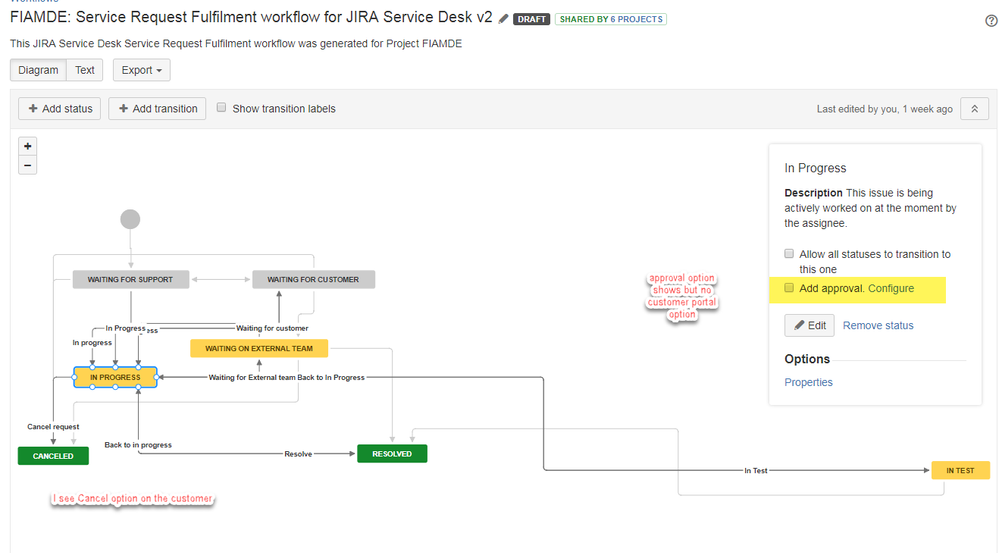Screen dimensions: 999x553
Task: Zoom in the diagram with the plus button
Action: pos(27,147)
